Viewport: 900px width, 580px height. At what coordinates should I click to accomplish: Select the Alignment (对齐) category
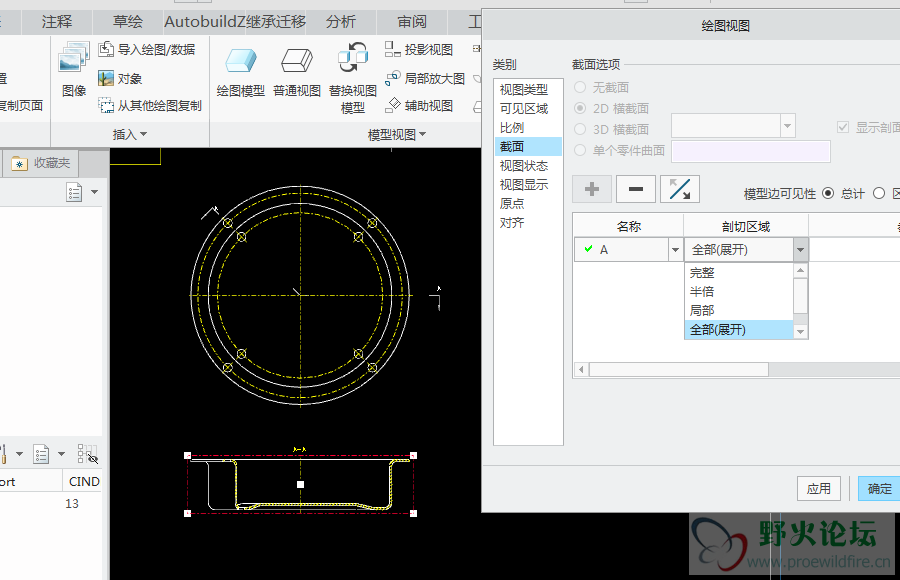click(x=527, y=223)
